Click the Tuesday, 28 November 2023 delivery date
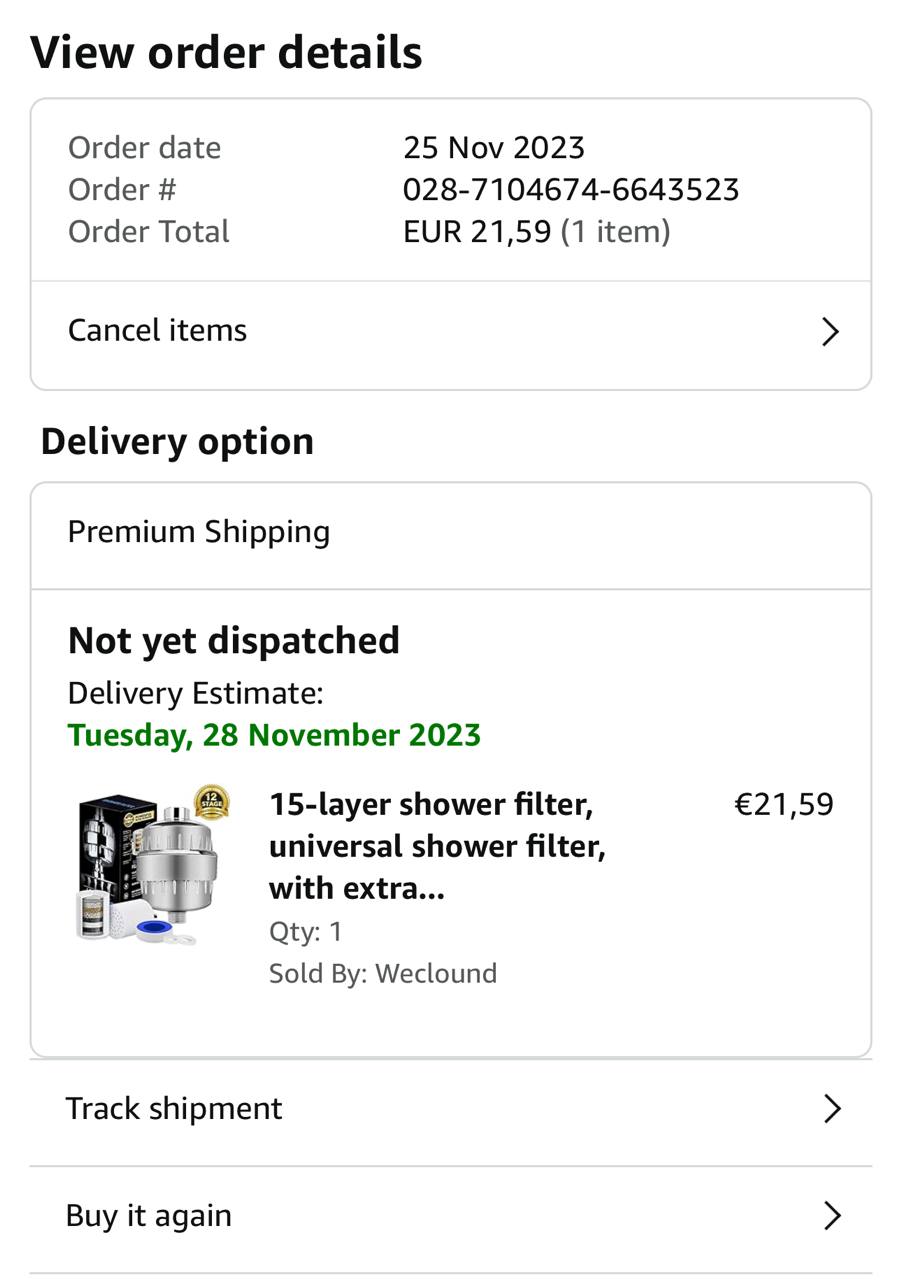902x1280 pixels. coord(274,735)
